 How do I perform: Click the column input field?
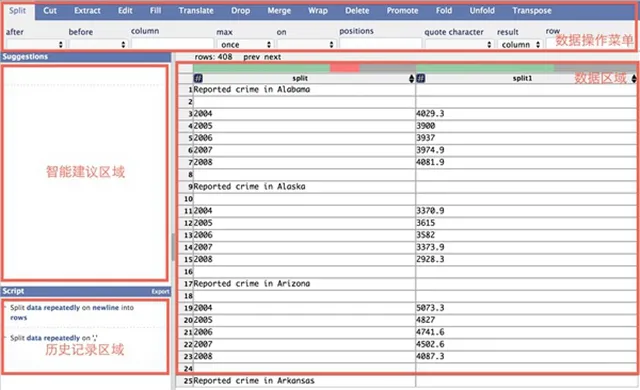click(172, 44)
